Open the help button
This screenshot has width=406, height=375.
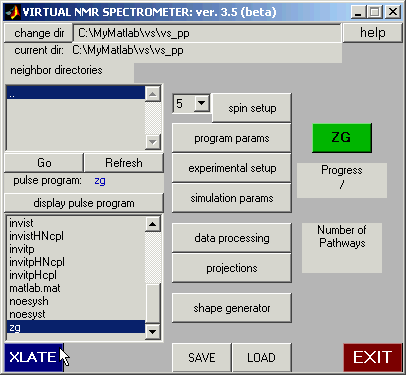pyautogui.click(x=372, y=33)
